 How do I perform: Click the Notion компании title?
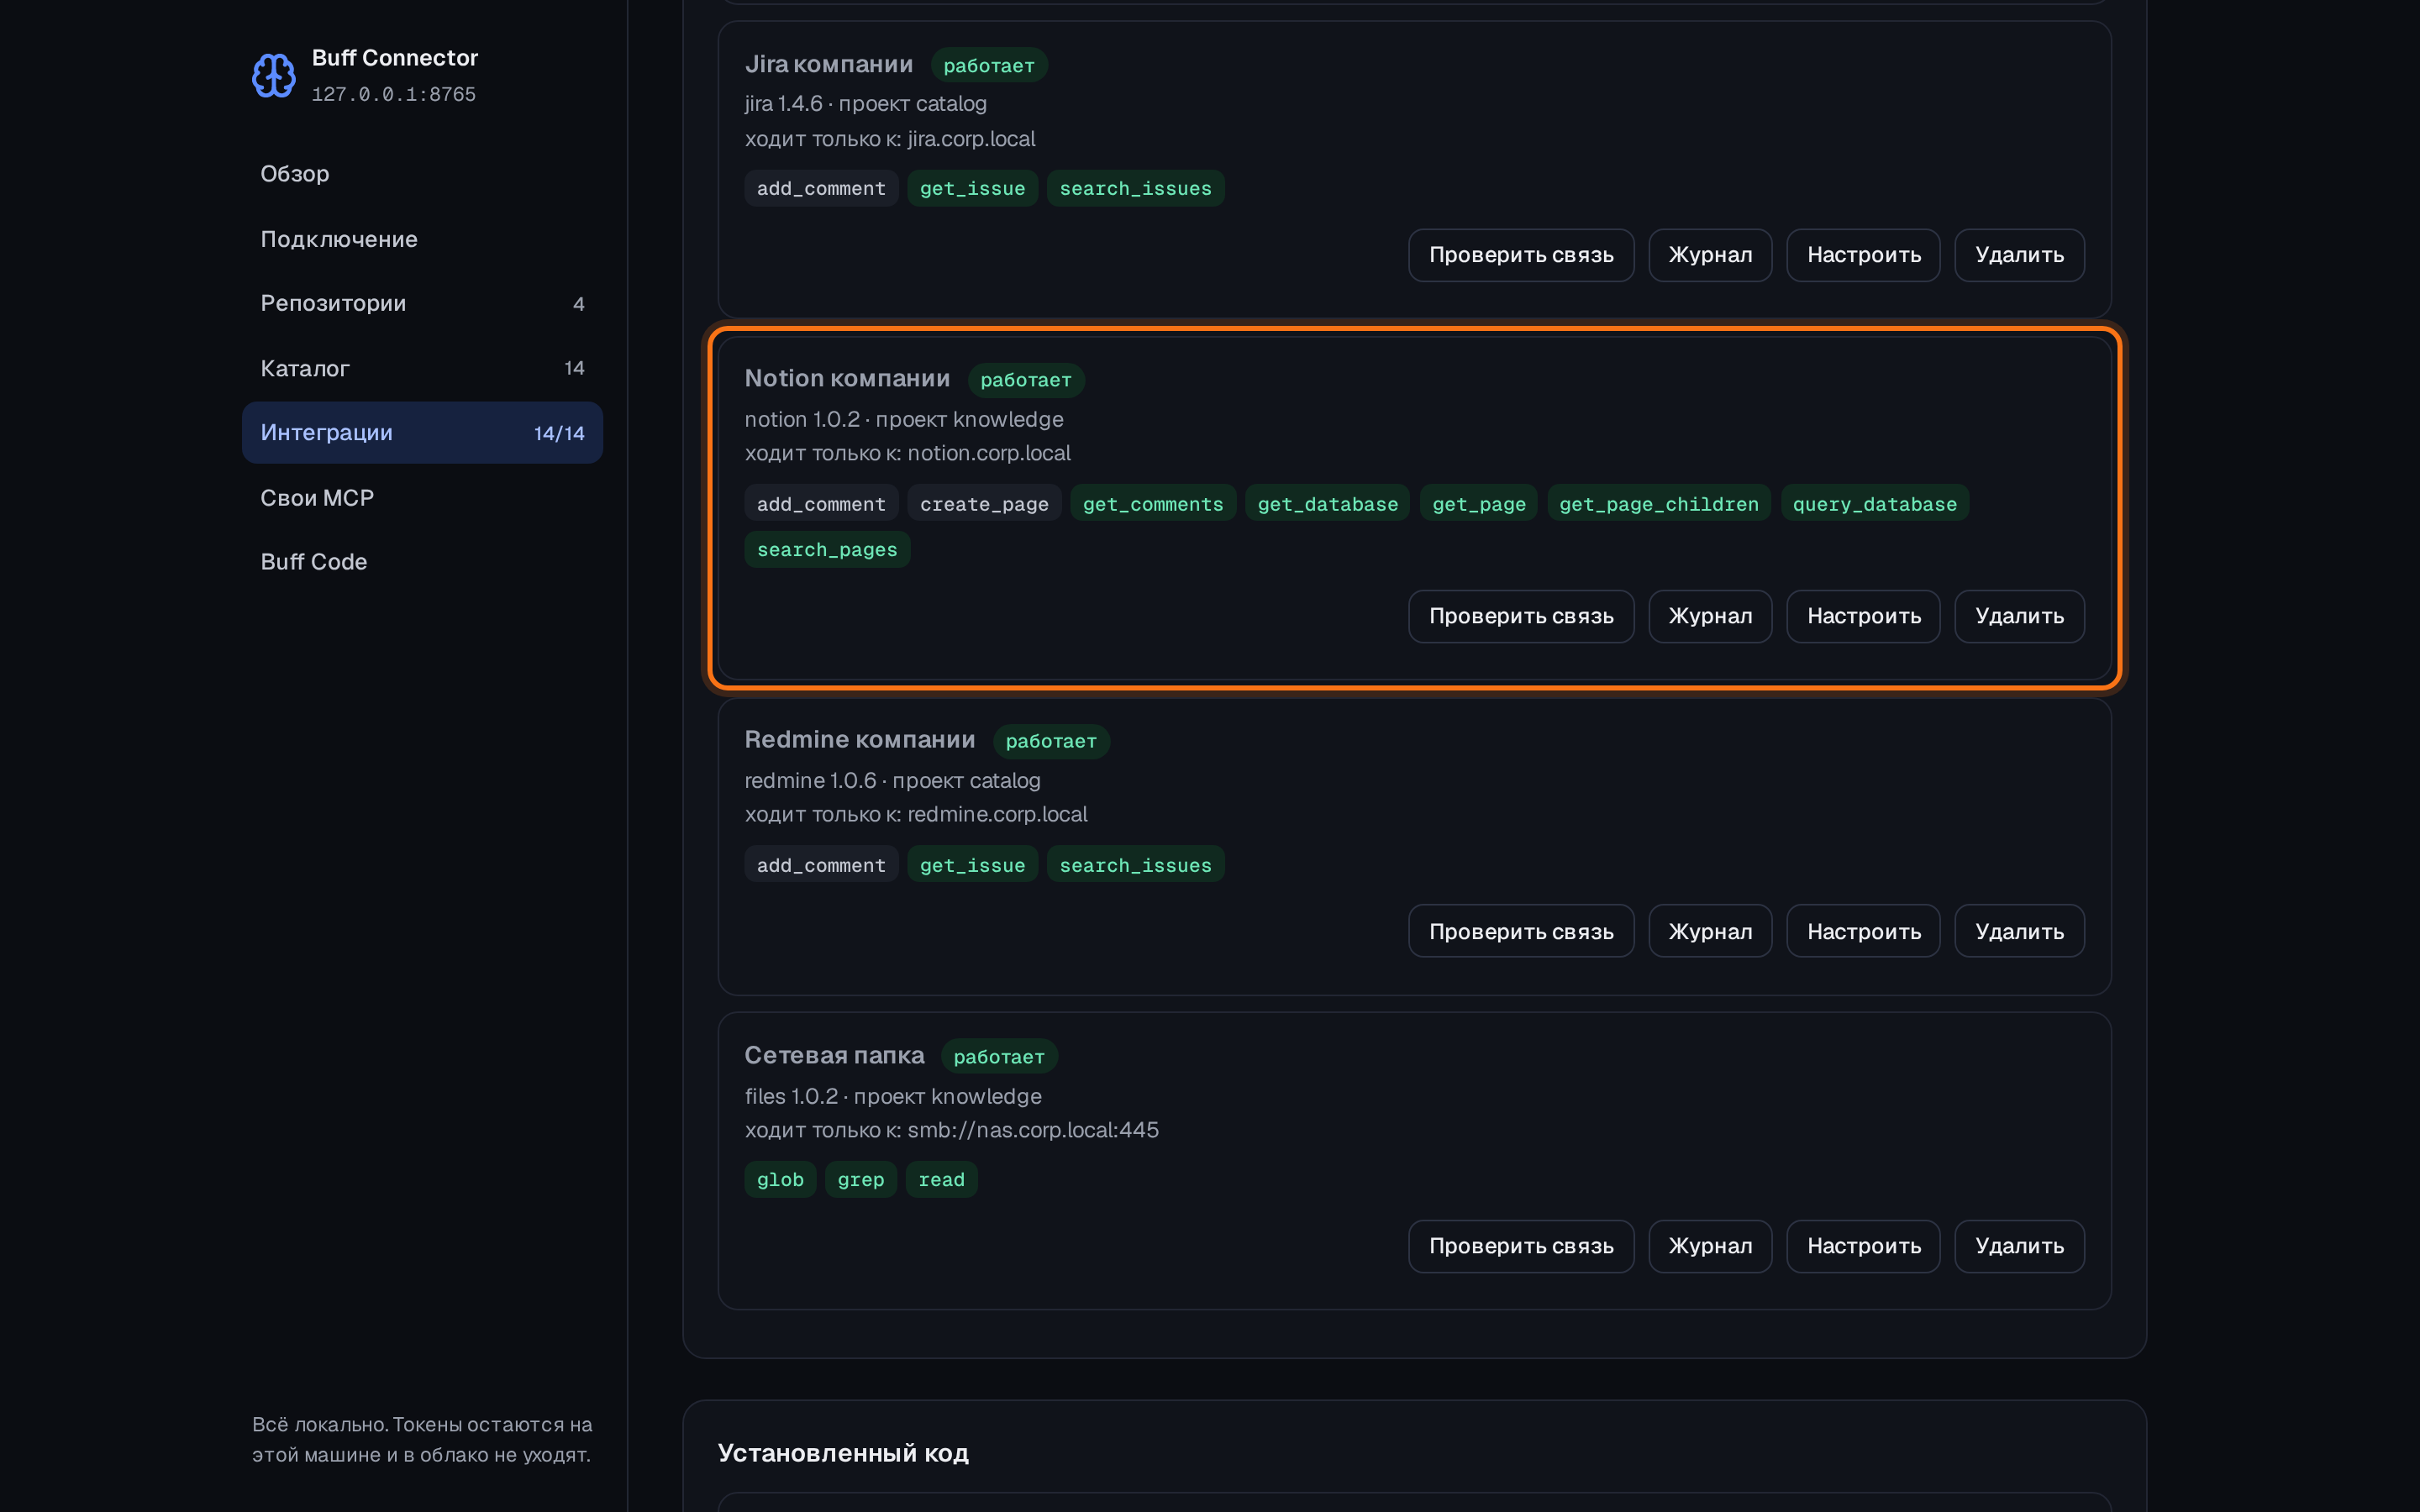click(847, 379)
